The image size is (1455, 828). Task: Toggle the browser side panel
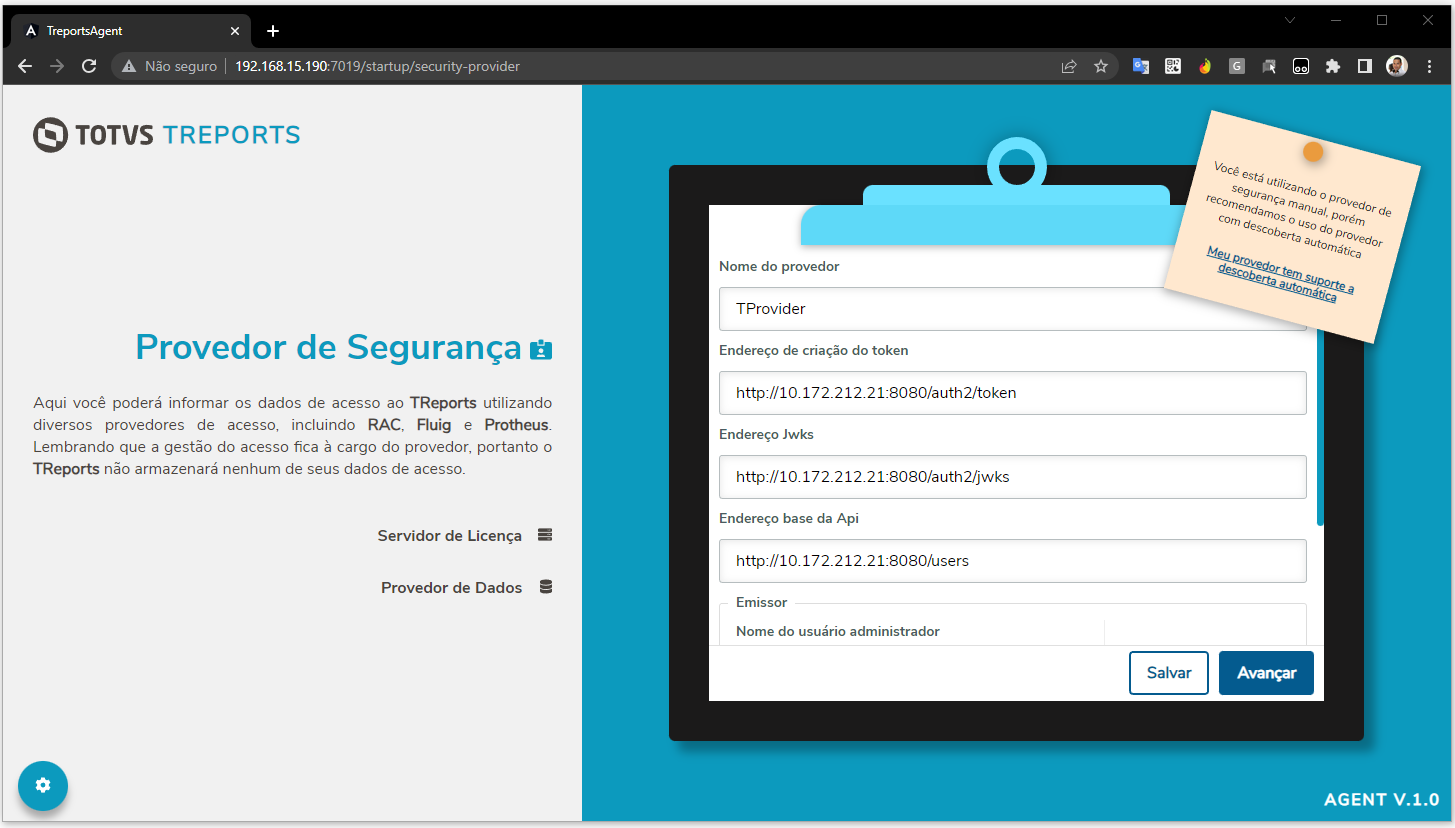tap(1364, 67)
